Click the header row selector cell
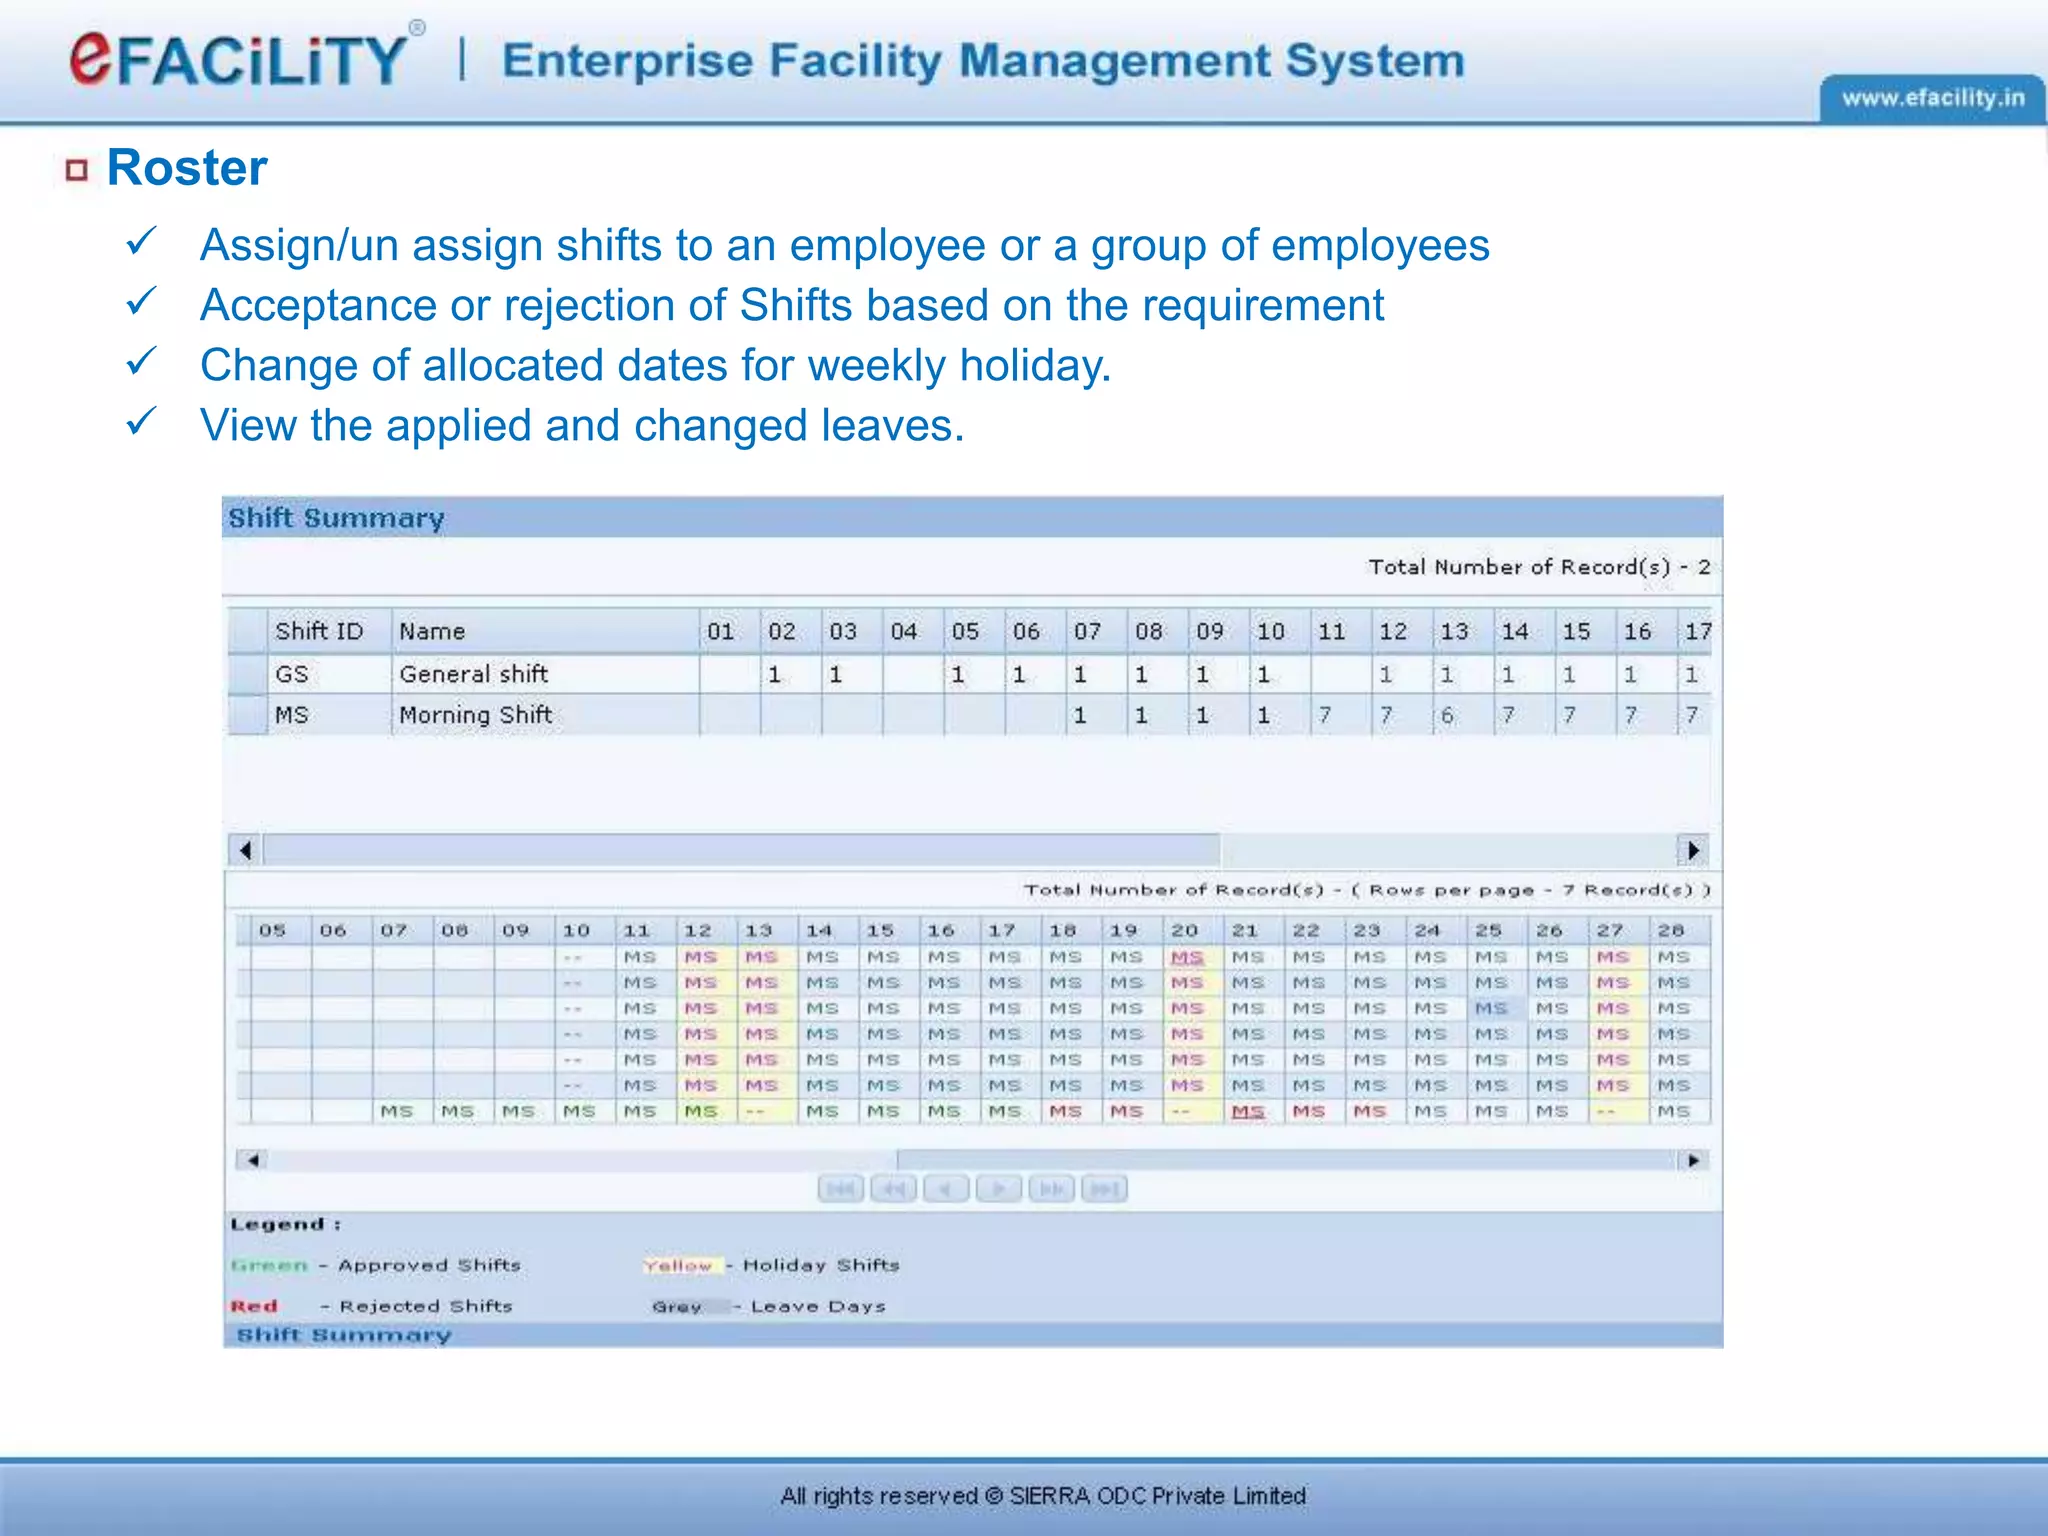The width and height of the screenshot is (2048, 1536). (247, 631)
